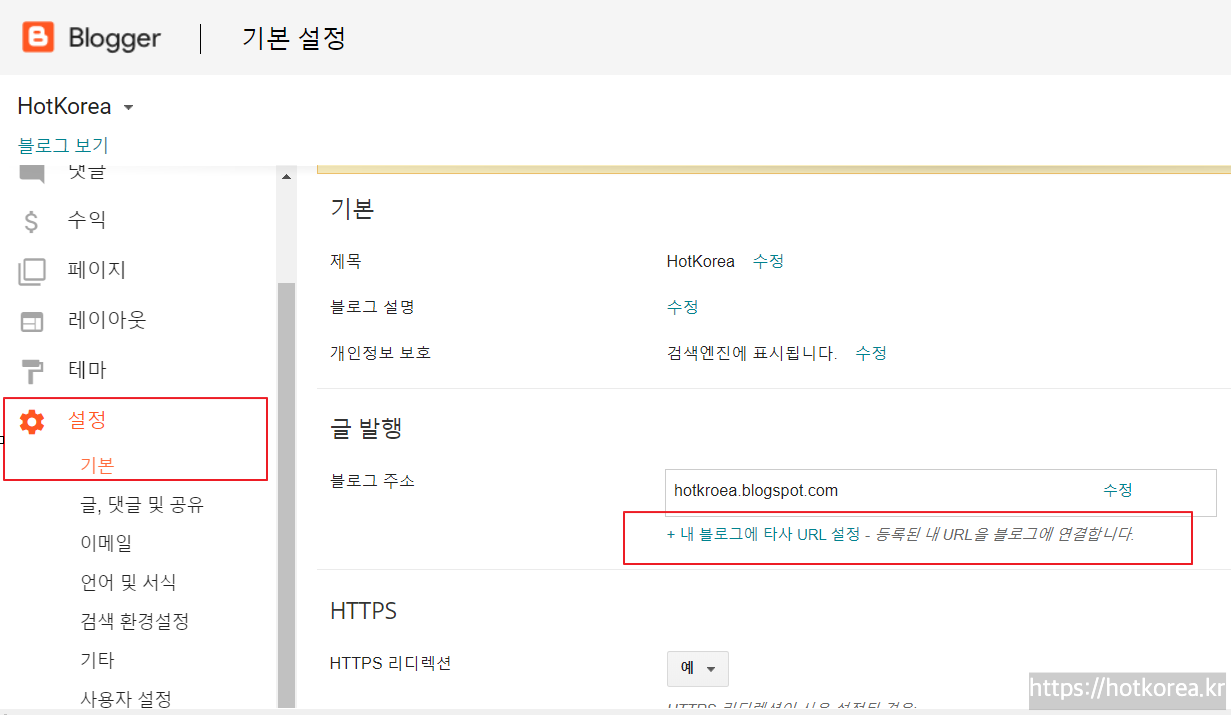Image resolution: width=1231 pixels, height=715 pixels.
Task: Click the 기본 설정 page title
Action: click(294, 38)
